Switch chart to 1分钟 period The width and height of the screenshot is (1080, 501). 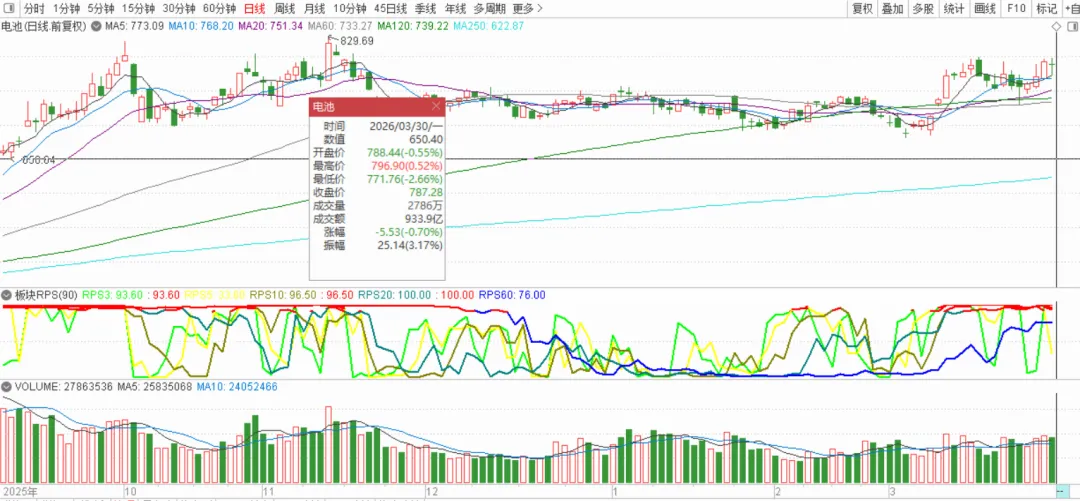[66, 9]
